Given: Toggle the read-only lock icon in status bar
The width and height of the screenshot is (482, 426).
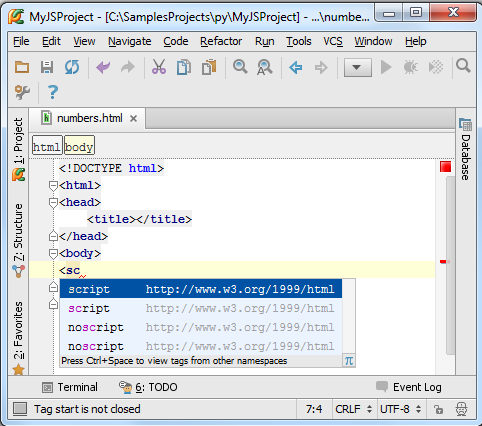Looking at the screenshot, I should (x=438, y=409).
